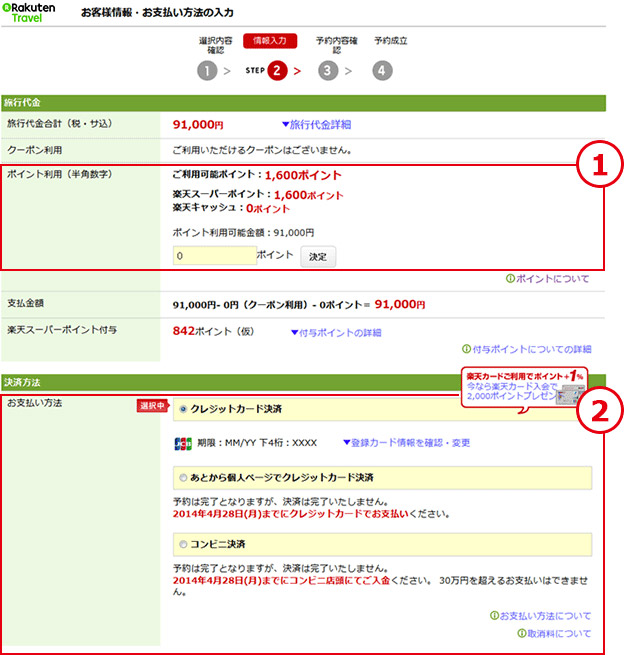Click the JCB card logo
The width and height of the screenshot is (624, 655).
(183, 444)
